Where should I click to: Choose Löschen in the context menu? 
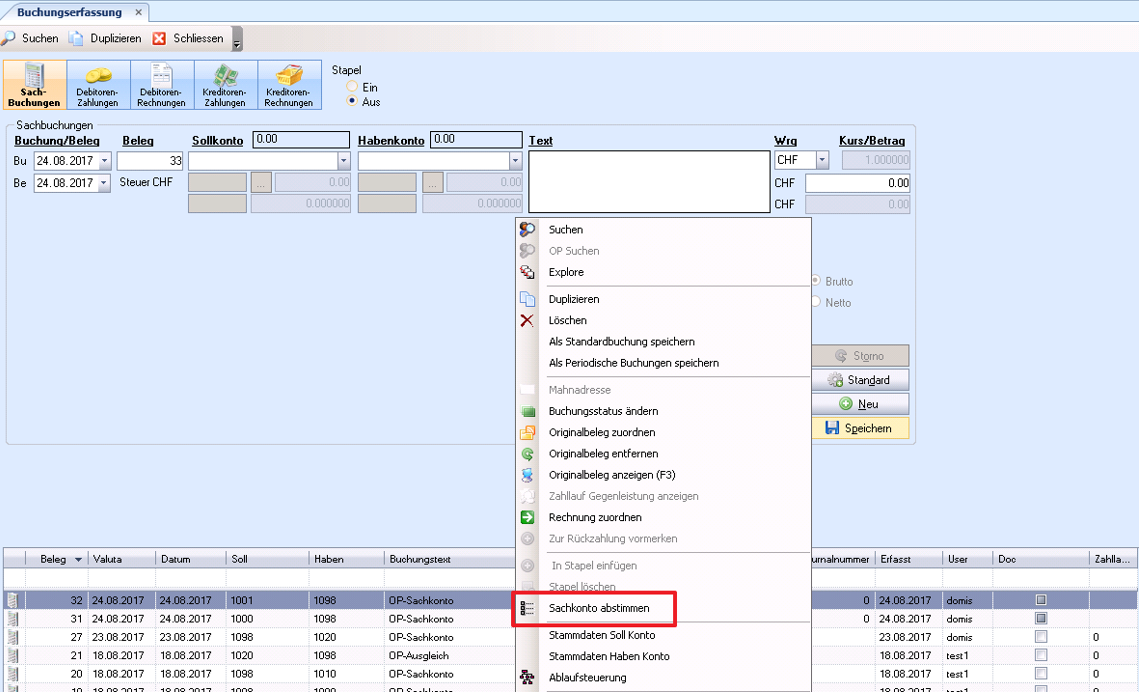coord(567,320)
